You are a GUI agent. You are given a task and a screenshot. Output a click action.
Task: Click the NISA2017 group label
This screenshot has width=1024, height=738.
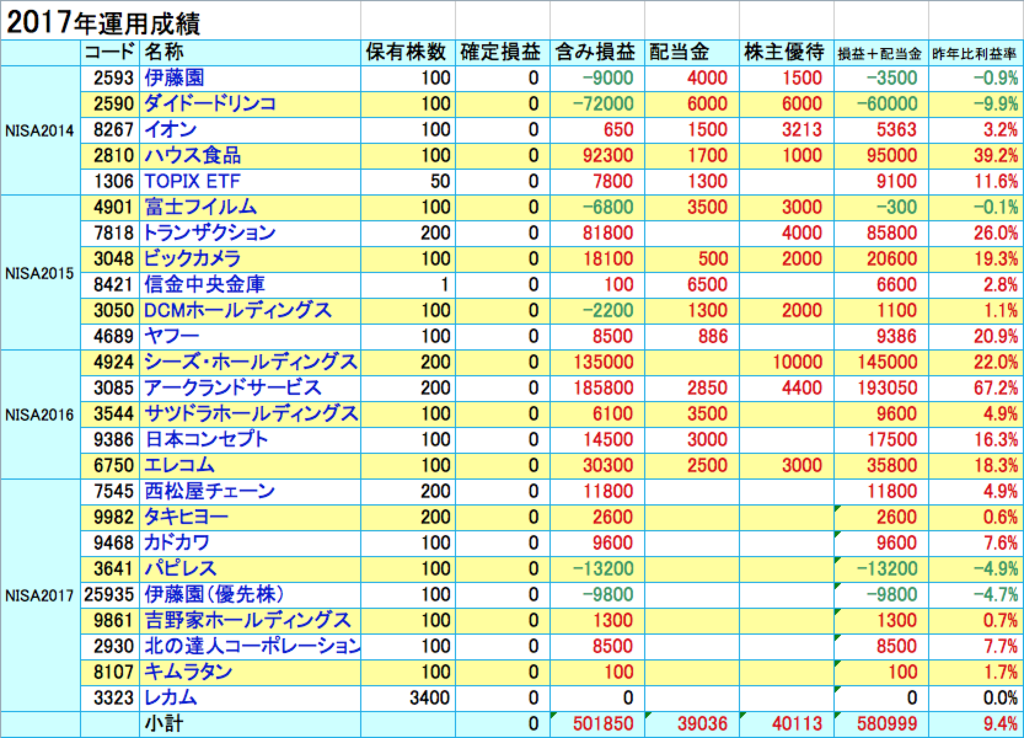coord(40,596)
